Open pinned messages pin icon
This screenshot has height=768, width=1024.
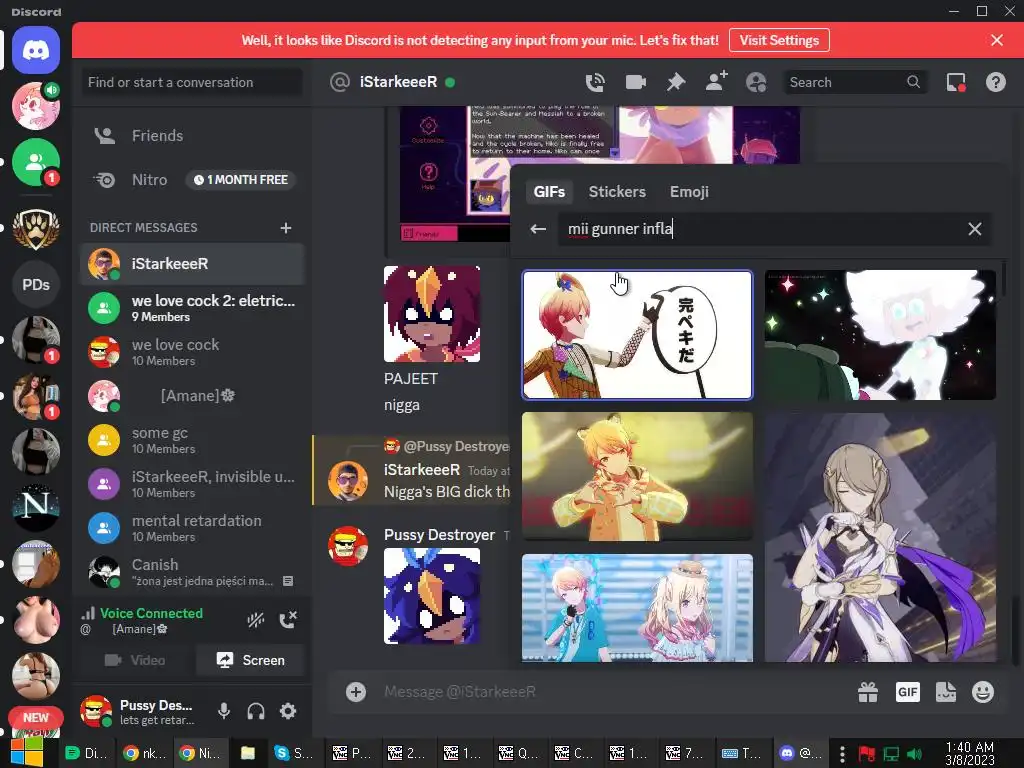676,82
